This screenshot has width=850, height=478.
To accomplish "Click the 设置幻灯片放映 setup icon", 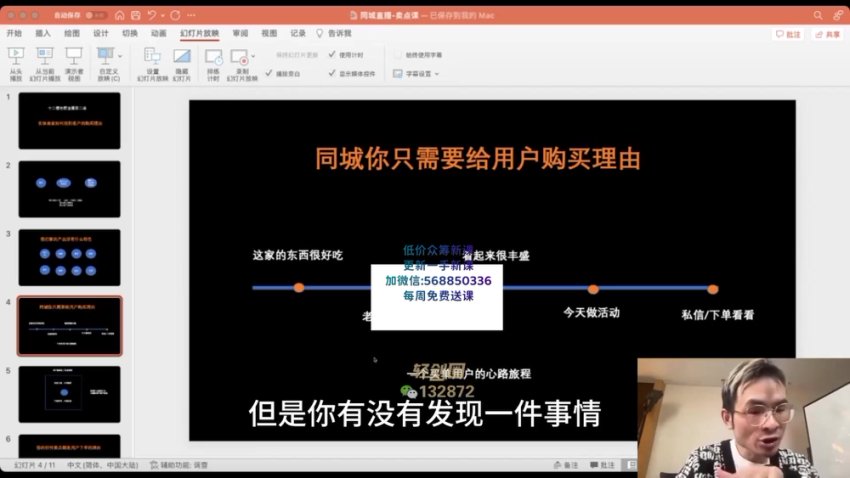I will pyautogui.click(x=152, y=57).
